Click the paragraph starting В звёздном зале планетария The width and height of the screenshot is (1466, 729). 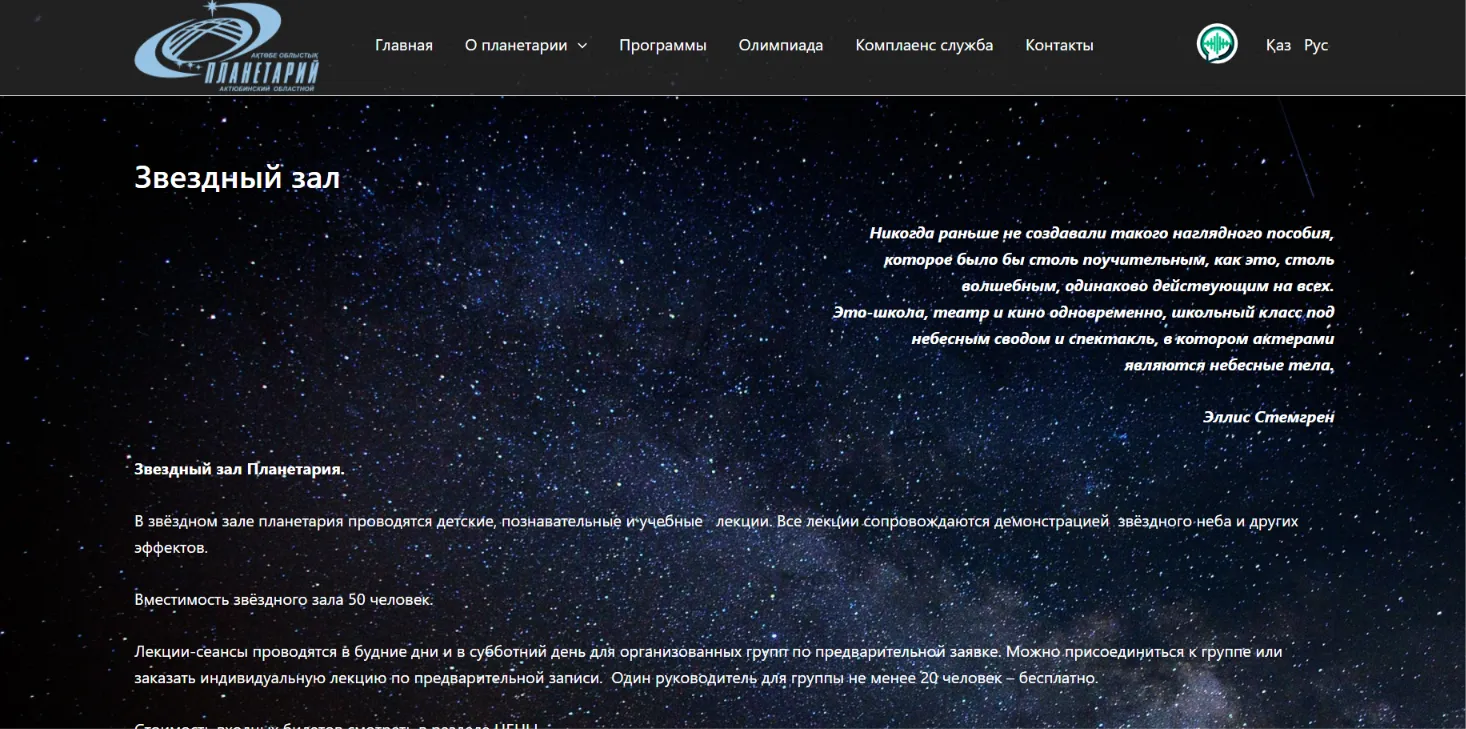716,534
